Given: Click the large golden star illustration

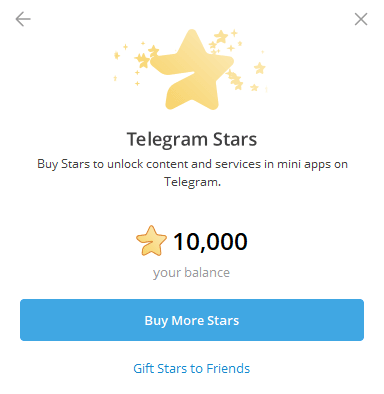Looking at the screenshot, I should [192, 70].
